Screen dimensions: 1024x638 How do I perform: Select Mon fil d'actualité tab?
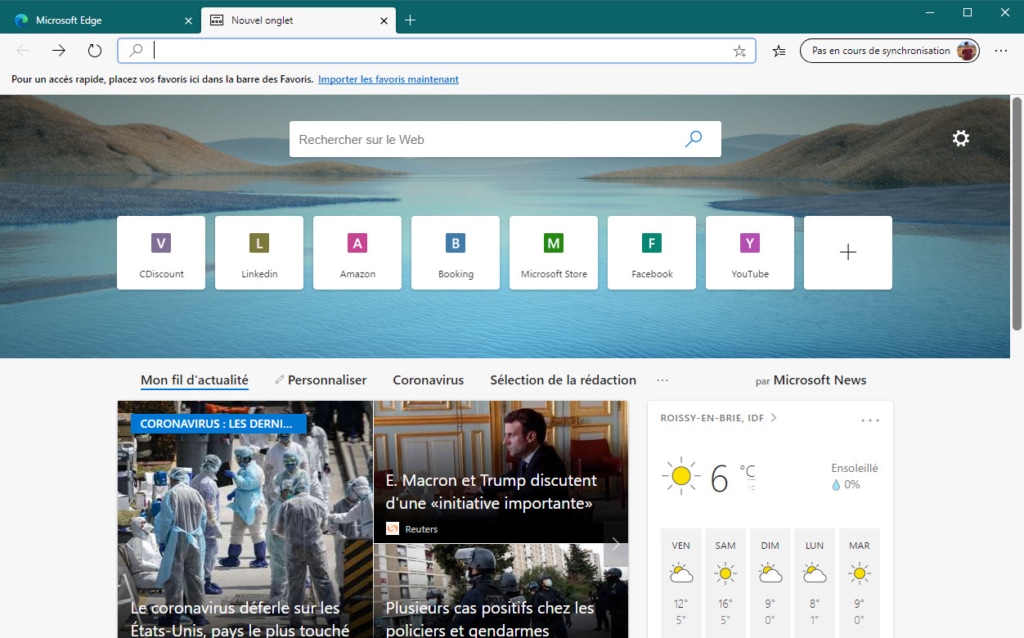195,380
